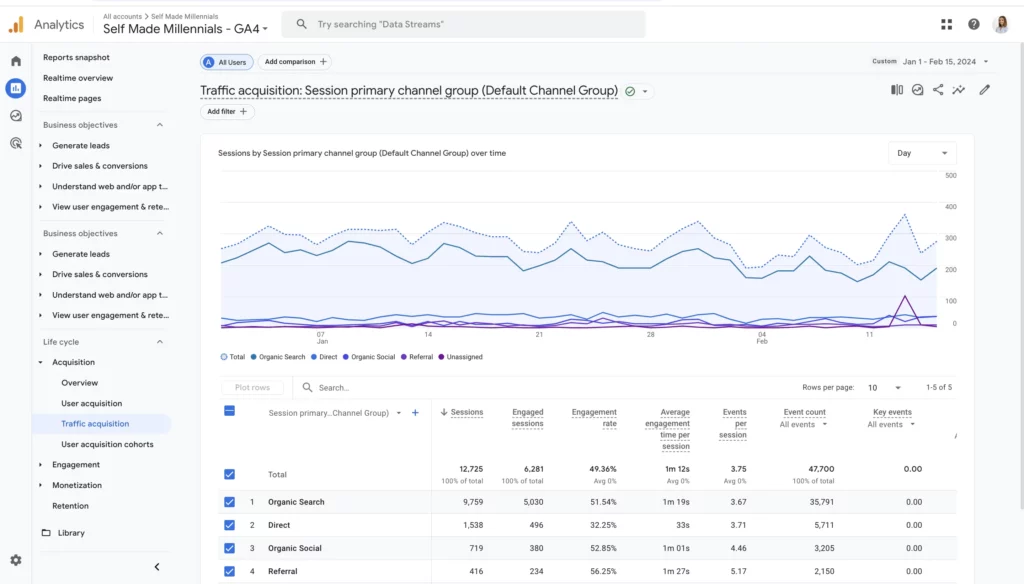Open the Reports snapshot page
Image resolution: width=1024 pixels, height=584 pixels.
click(x=77, y=57)
